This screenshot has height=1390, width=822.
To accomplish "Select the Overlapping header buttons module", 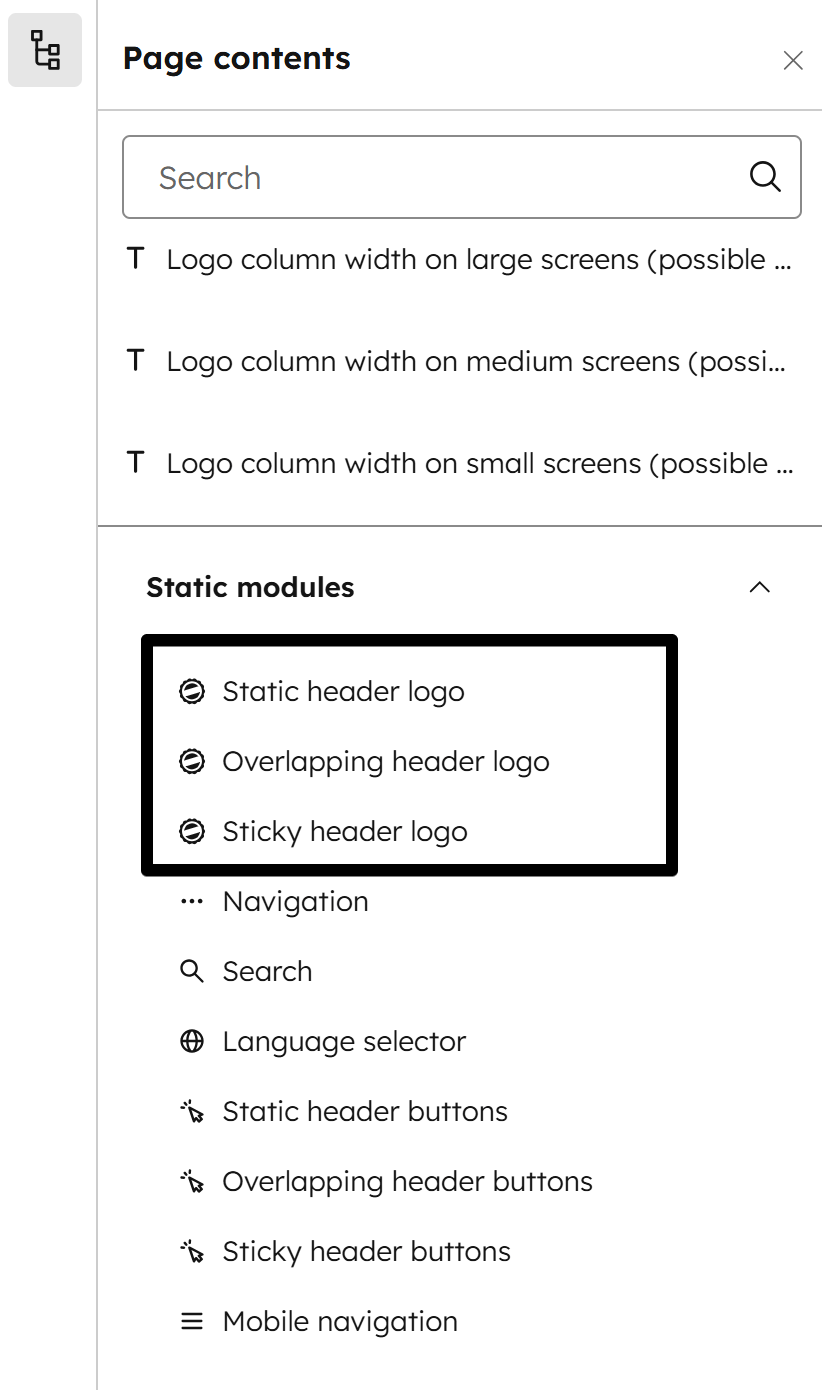I will pyautogui.click(x=407, y=1181).
